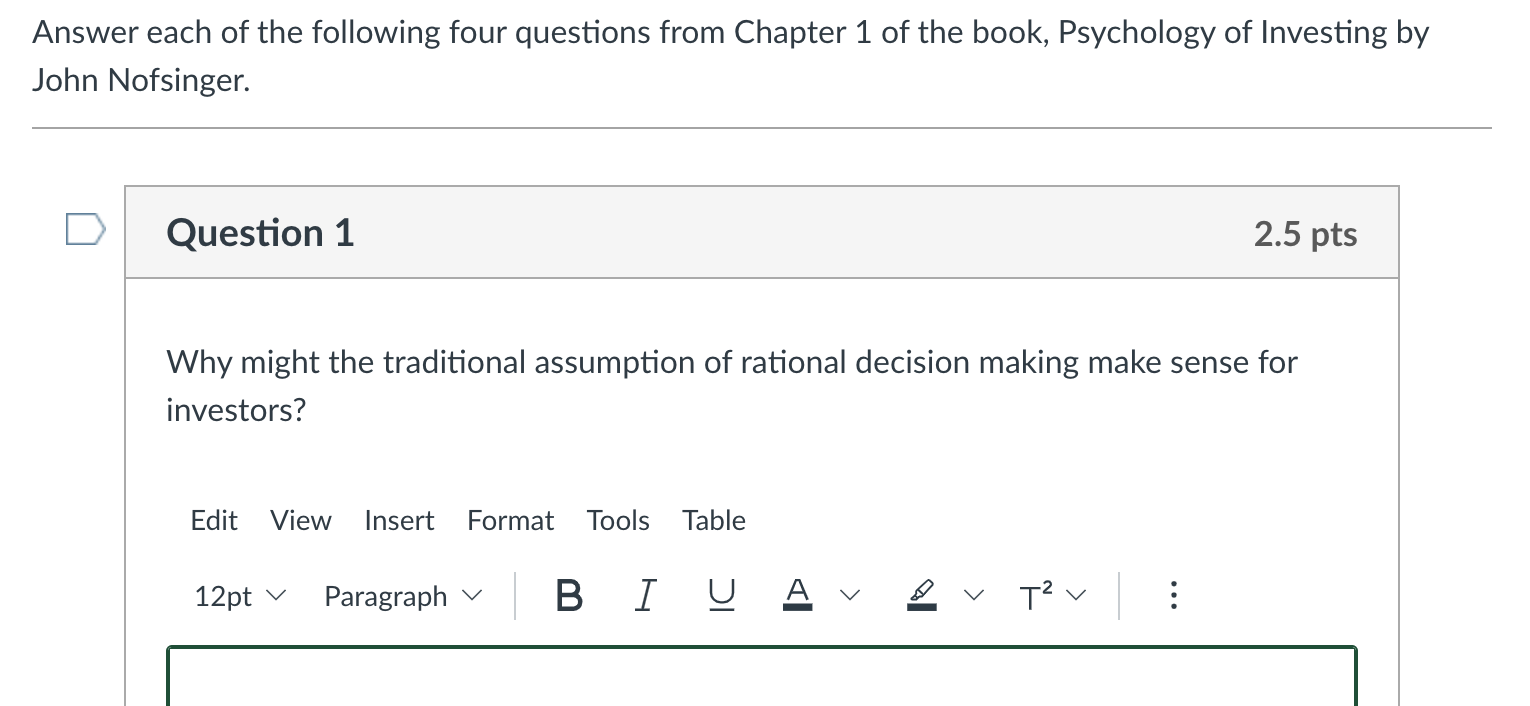Open the Insert menu
This screenshot has height=706, width=1530.
(398, 520)
